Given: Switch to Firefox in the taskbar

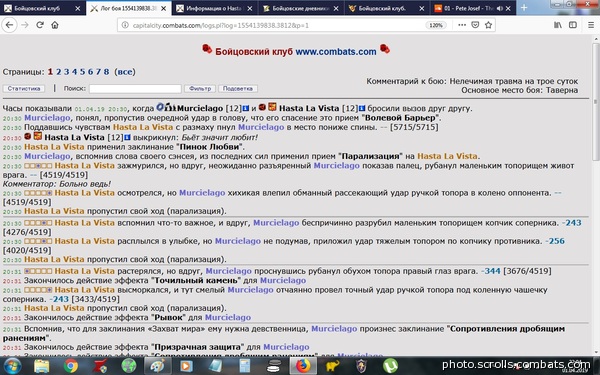Looking at the screenshot, I should coord(303,366).
